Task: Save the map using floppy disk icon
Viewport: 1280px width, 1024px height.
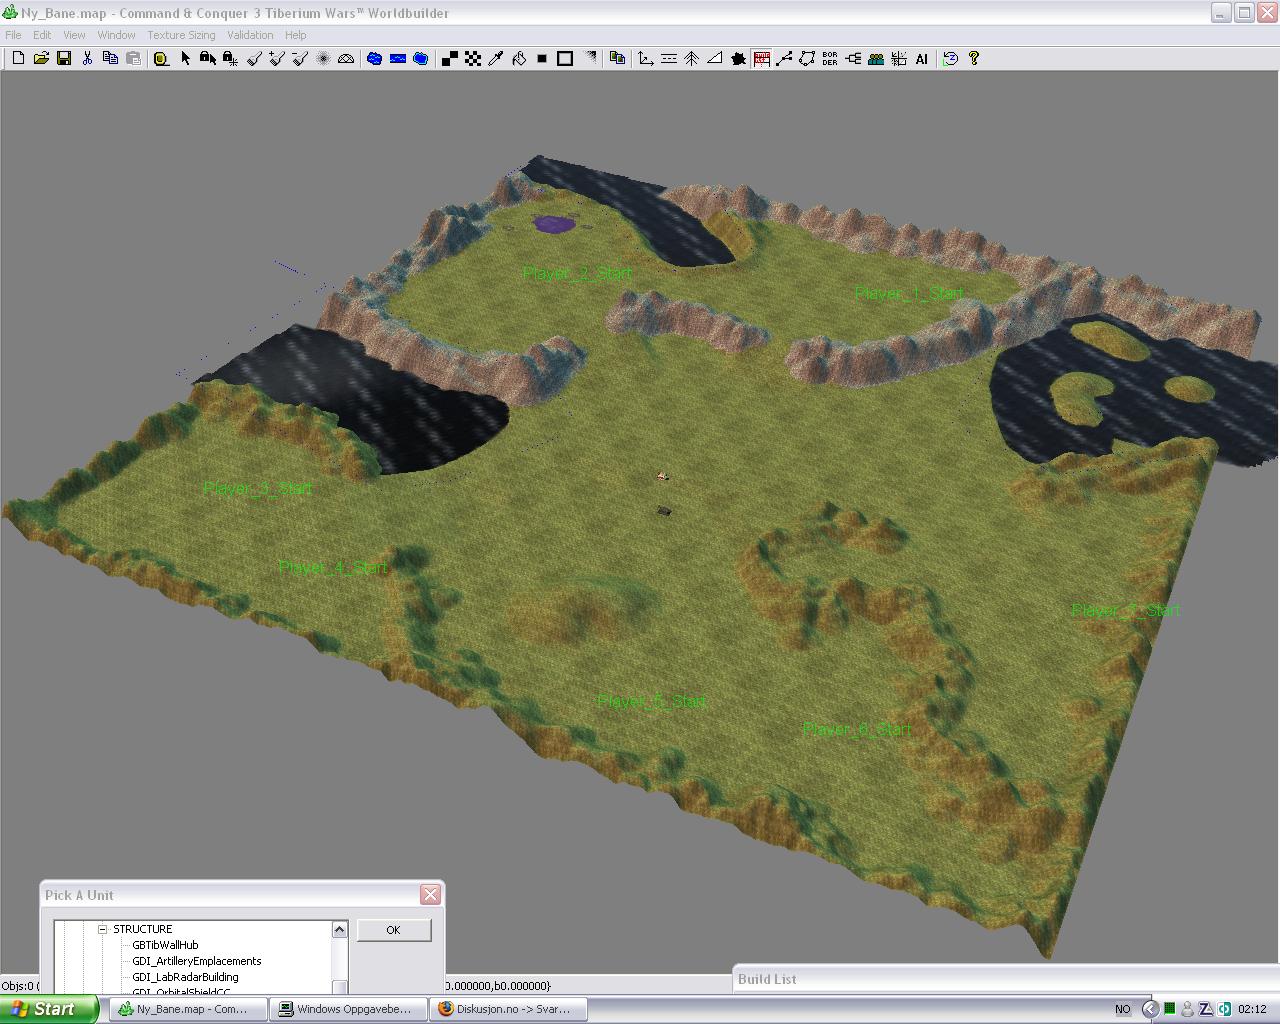Action: [x=64, y=59]
